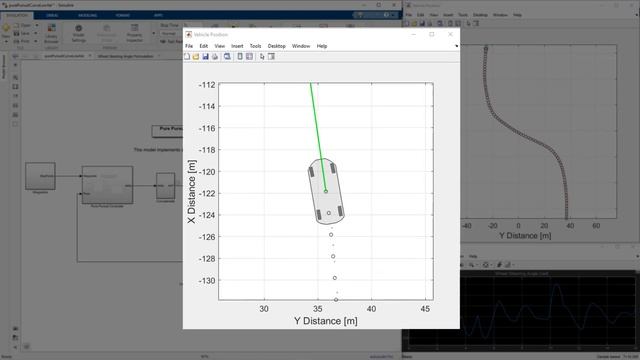Screen dimensions: 640x360
Task: Open Insert menu in Vehicle Position window
Action: 237,46
